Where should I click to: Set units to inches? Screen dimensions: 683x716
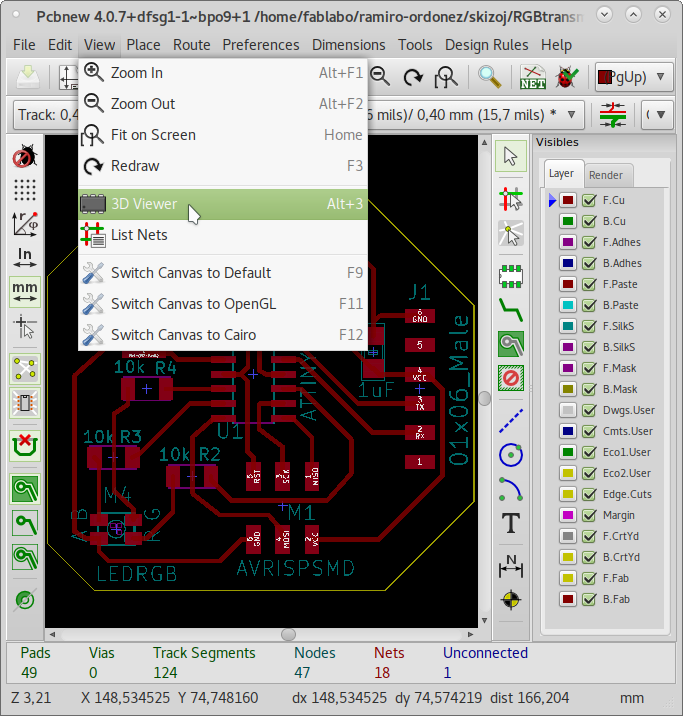[x=25, y=258]
